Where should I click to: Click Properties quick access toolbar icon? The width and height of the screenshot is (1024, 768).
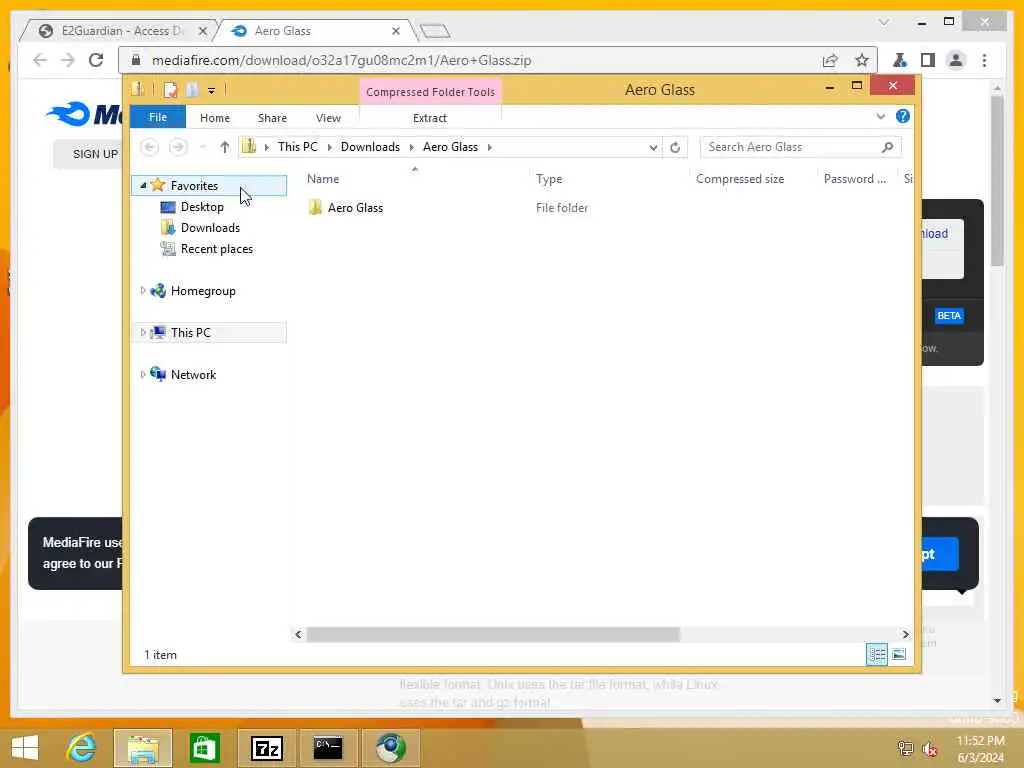pos(170,90)
